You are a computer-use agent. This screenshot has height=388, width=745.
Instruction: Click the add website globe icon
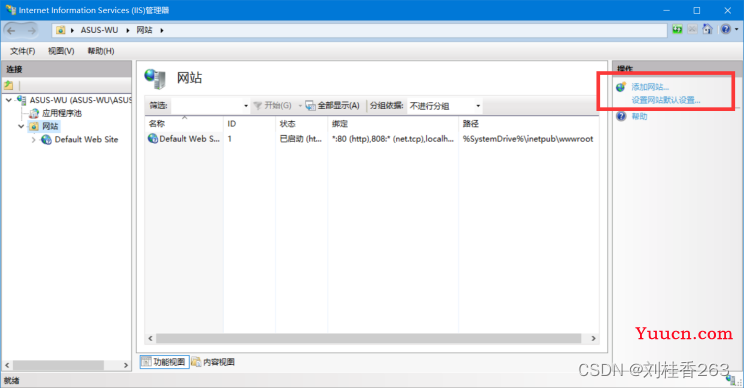(621, 87)
